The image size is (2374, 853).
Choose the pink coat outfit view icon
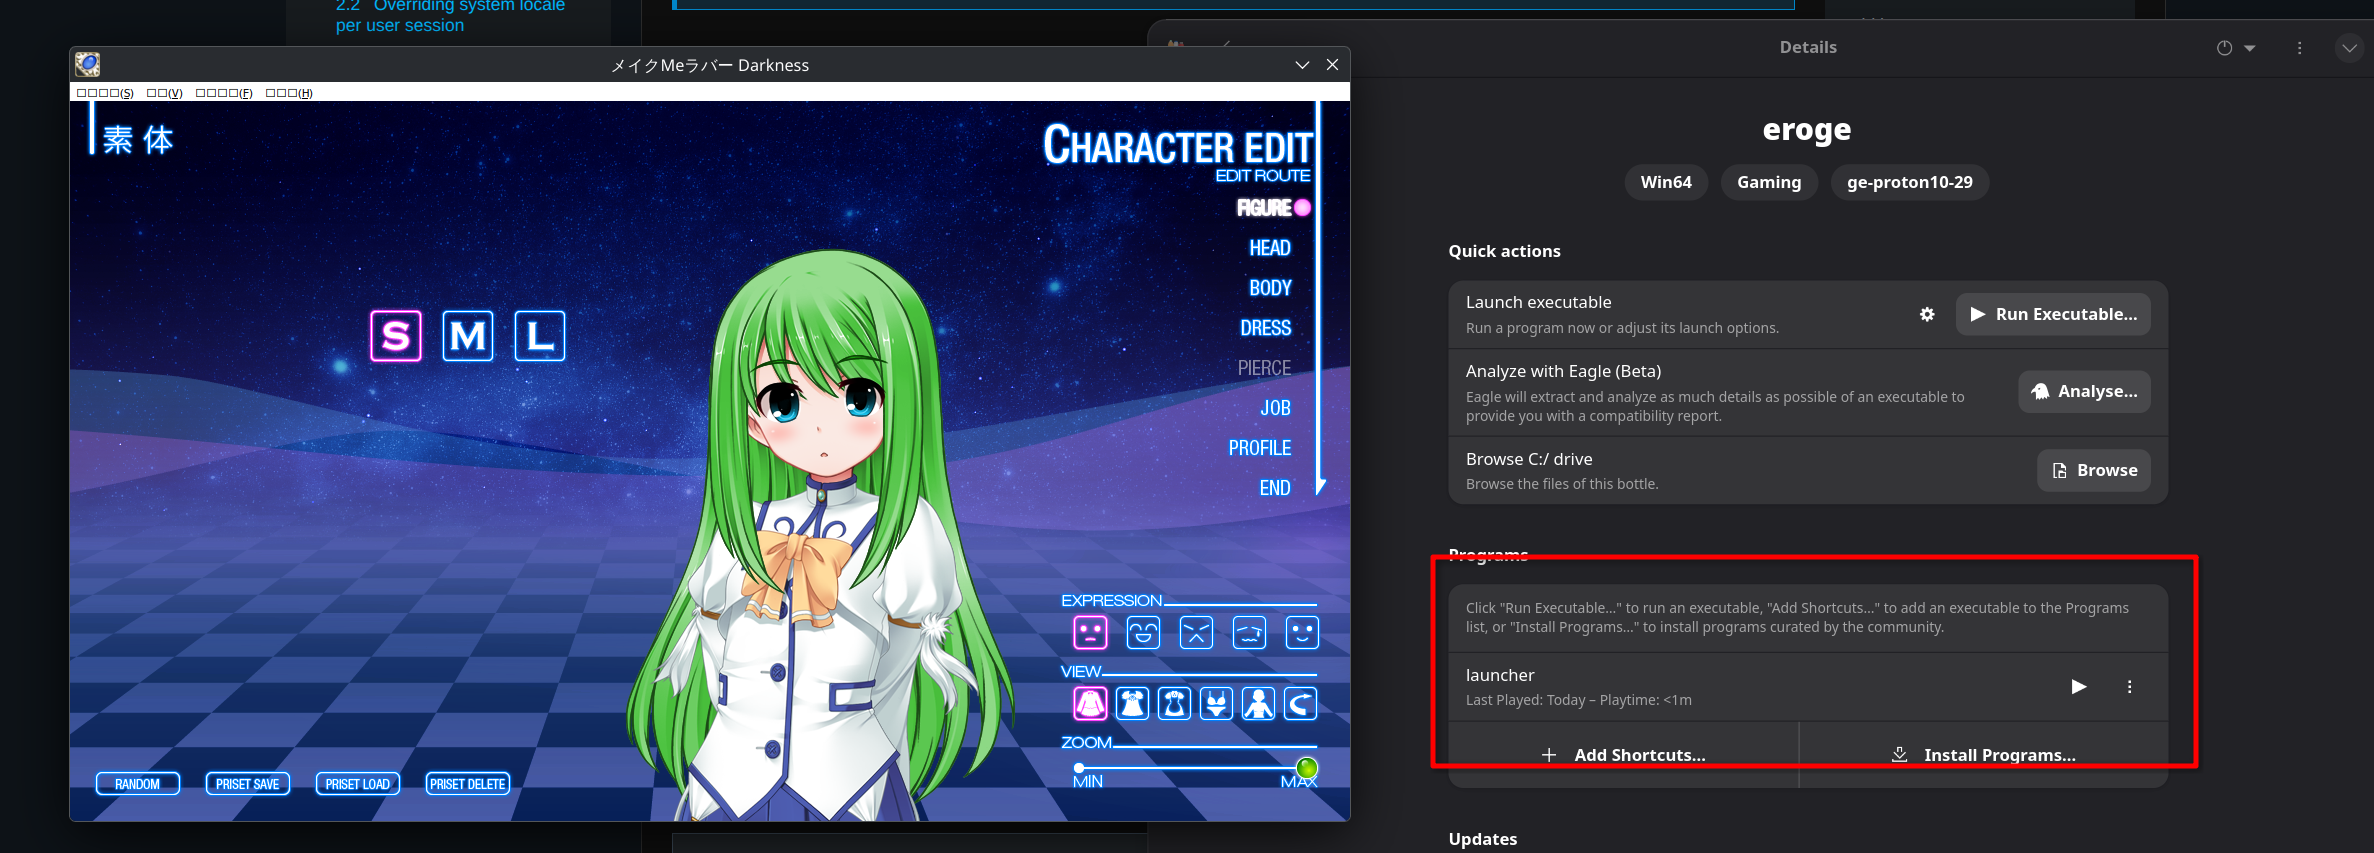coord(1090,704)
